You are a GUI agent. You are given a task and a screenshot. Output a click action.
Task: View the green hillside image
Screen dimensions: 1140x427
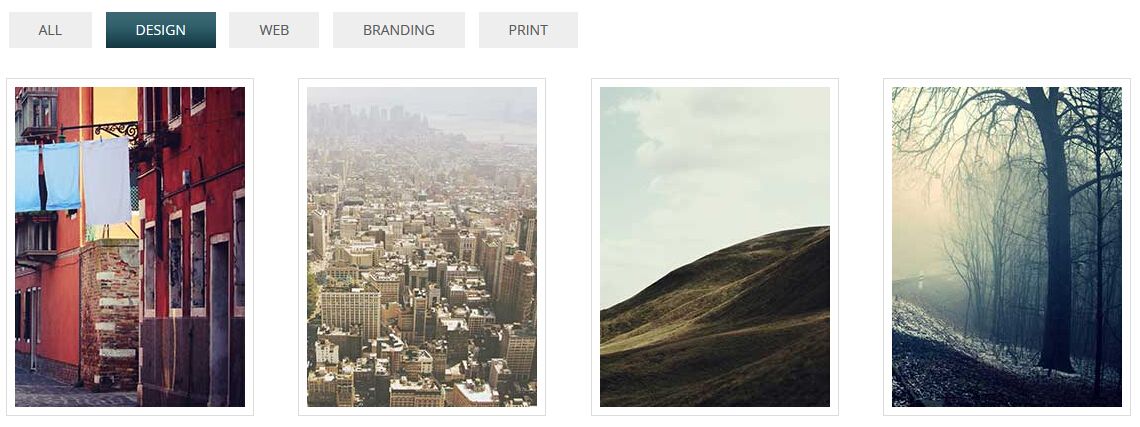(715, 247)
